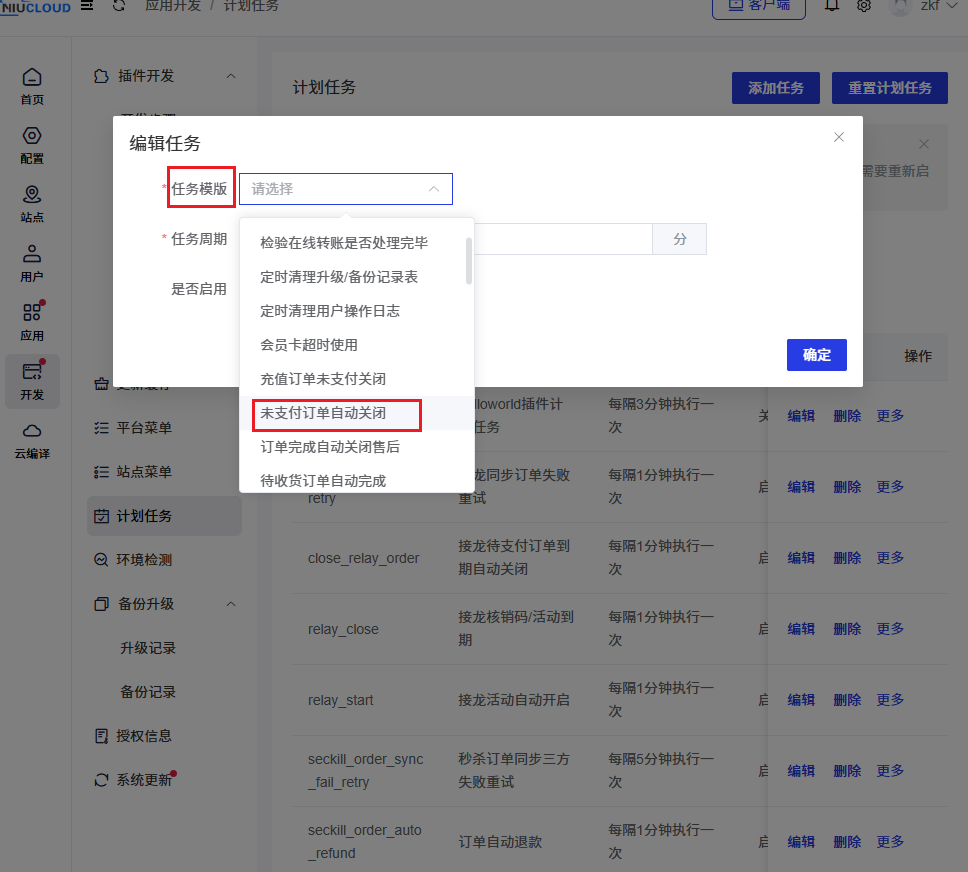Select 定时清理用户操作日志 option in list
This screenshot has width=968, height=872.
pyautogui.click(x=330, y=311)
